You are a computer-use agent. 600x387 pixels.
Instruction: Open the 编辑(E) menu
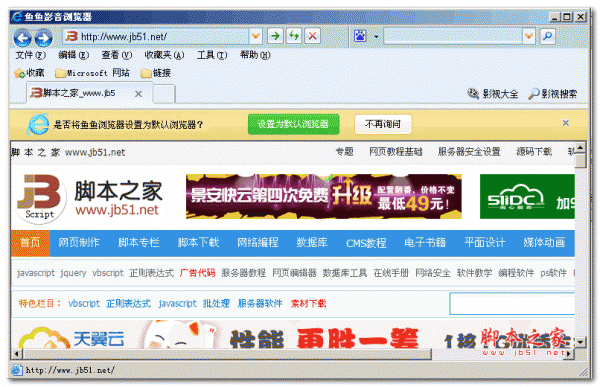coord(73,55)
